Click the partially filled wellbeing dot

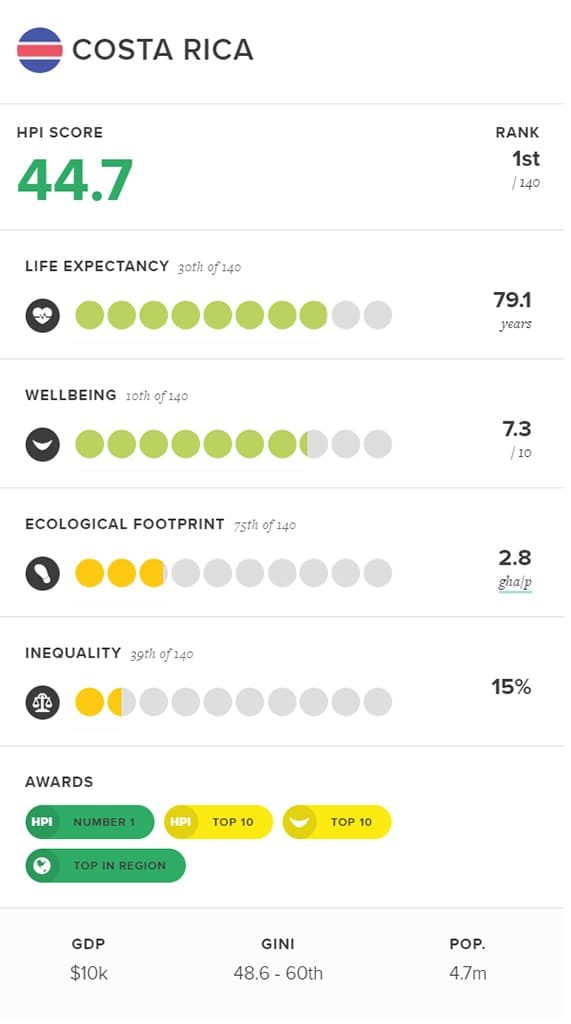point(314,444)
